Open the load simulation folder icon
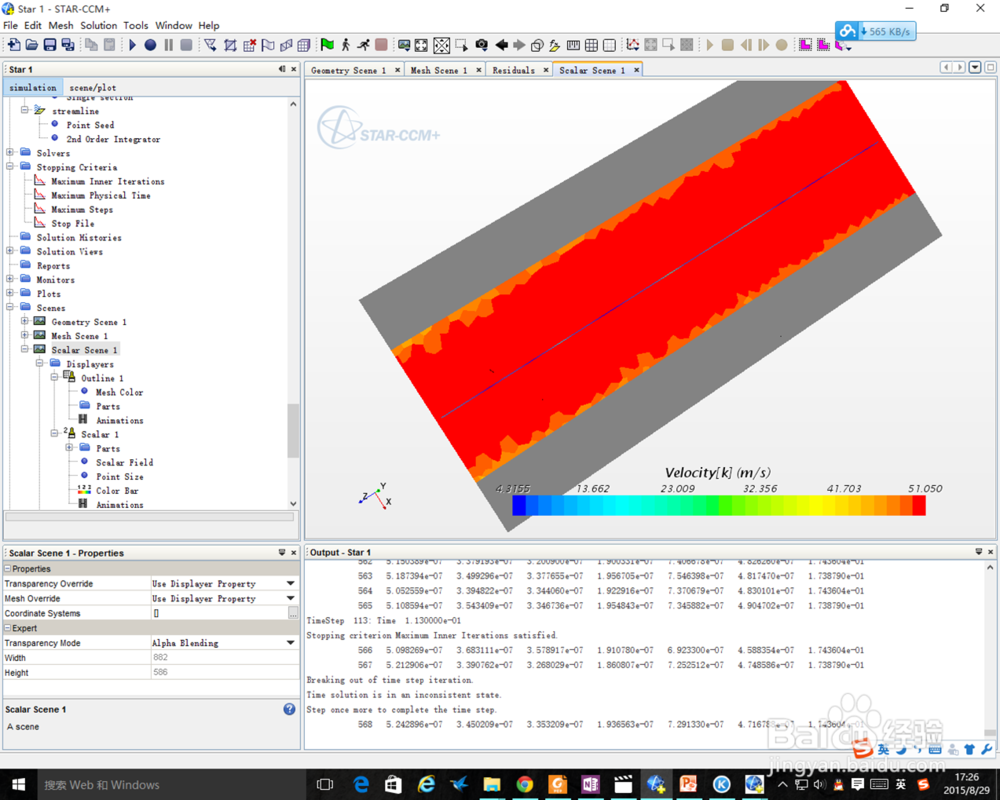This screenshot has height=800, width=1000. [x=31, y=45]
